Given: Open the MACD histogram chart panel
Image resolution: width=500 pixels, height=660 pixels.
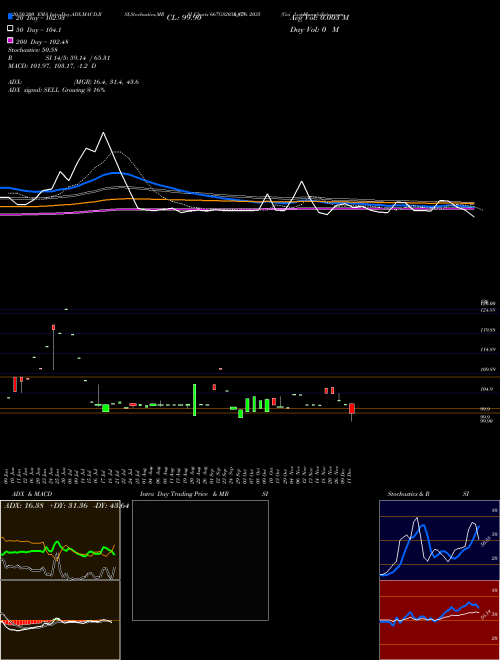Looking at the screenshot, I should tap(60, 620).
